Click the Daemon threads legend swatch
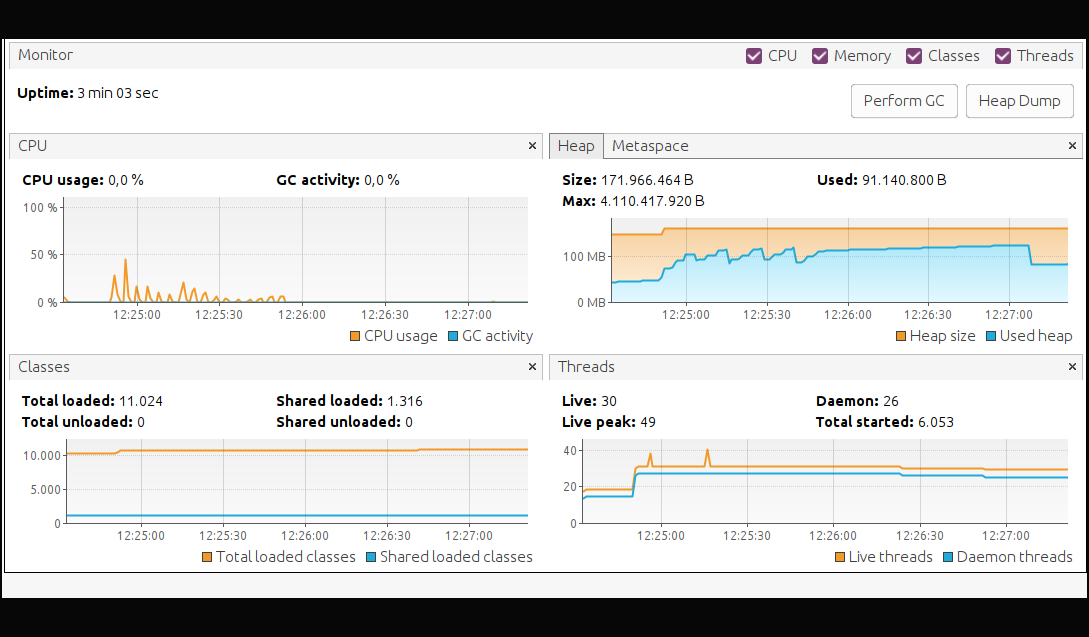Image resolution: width=1089 pixels, height=637 pixels. click(948, 557)
